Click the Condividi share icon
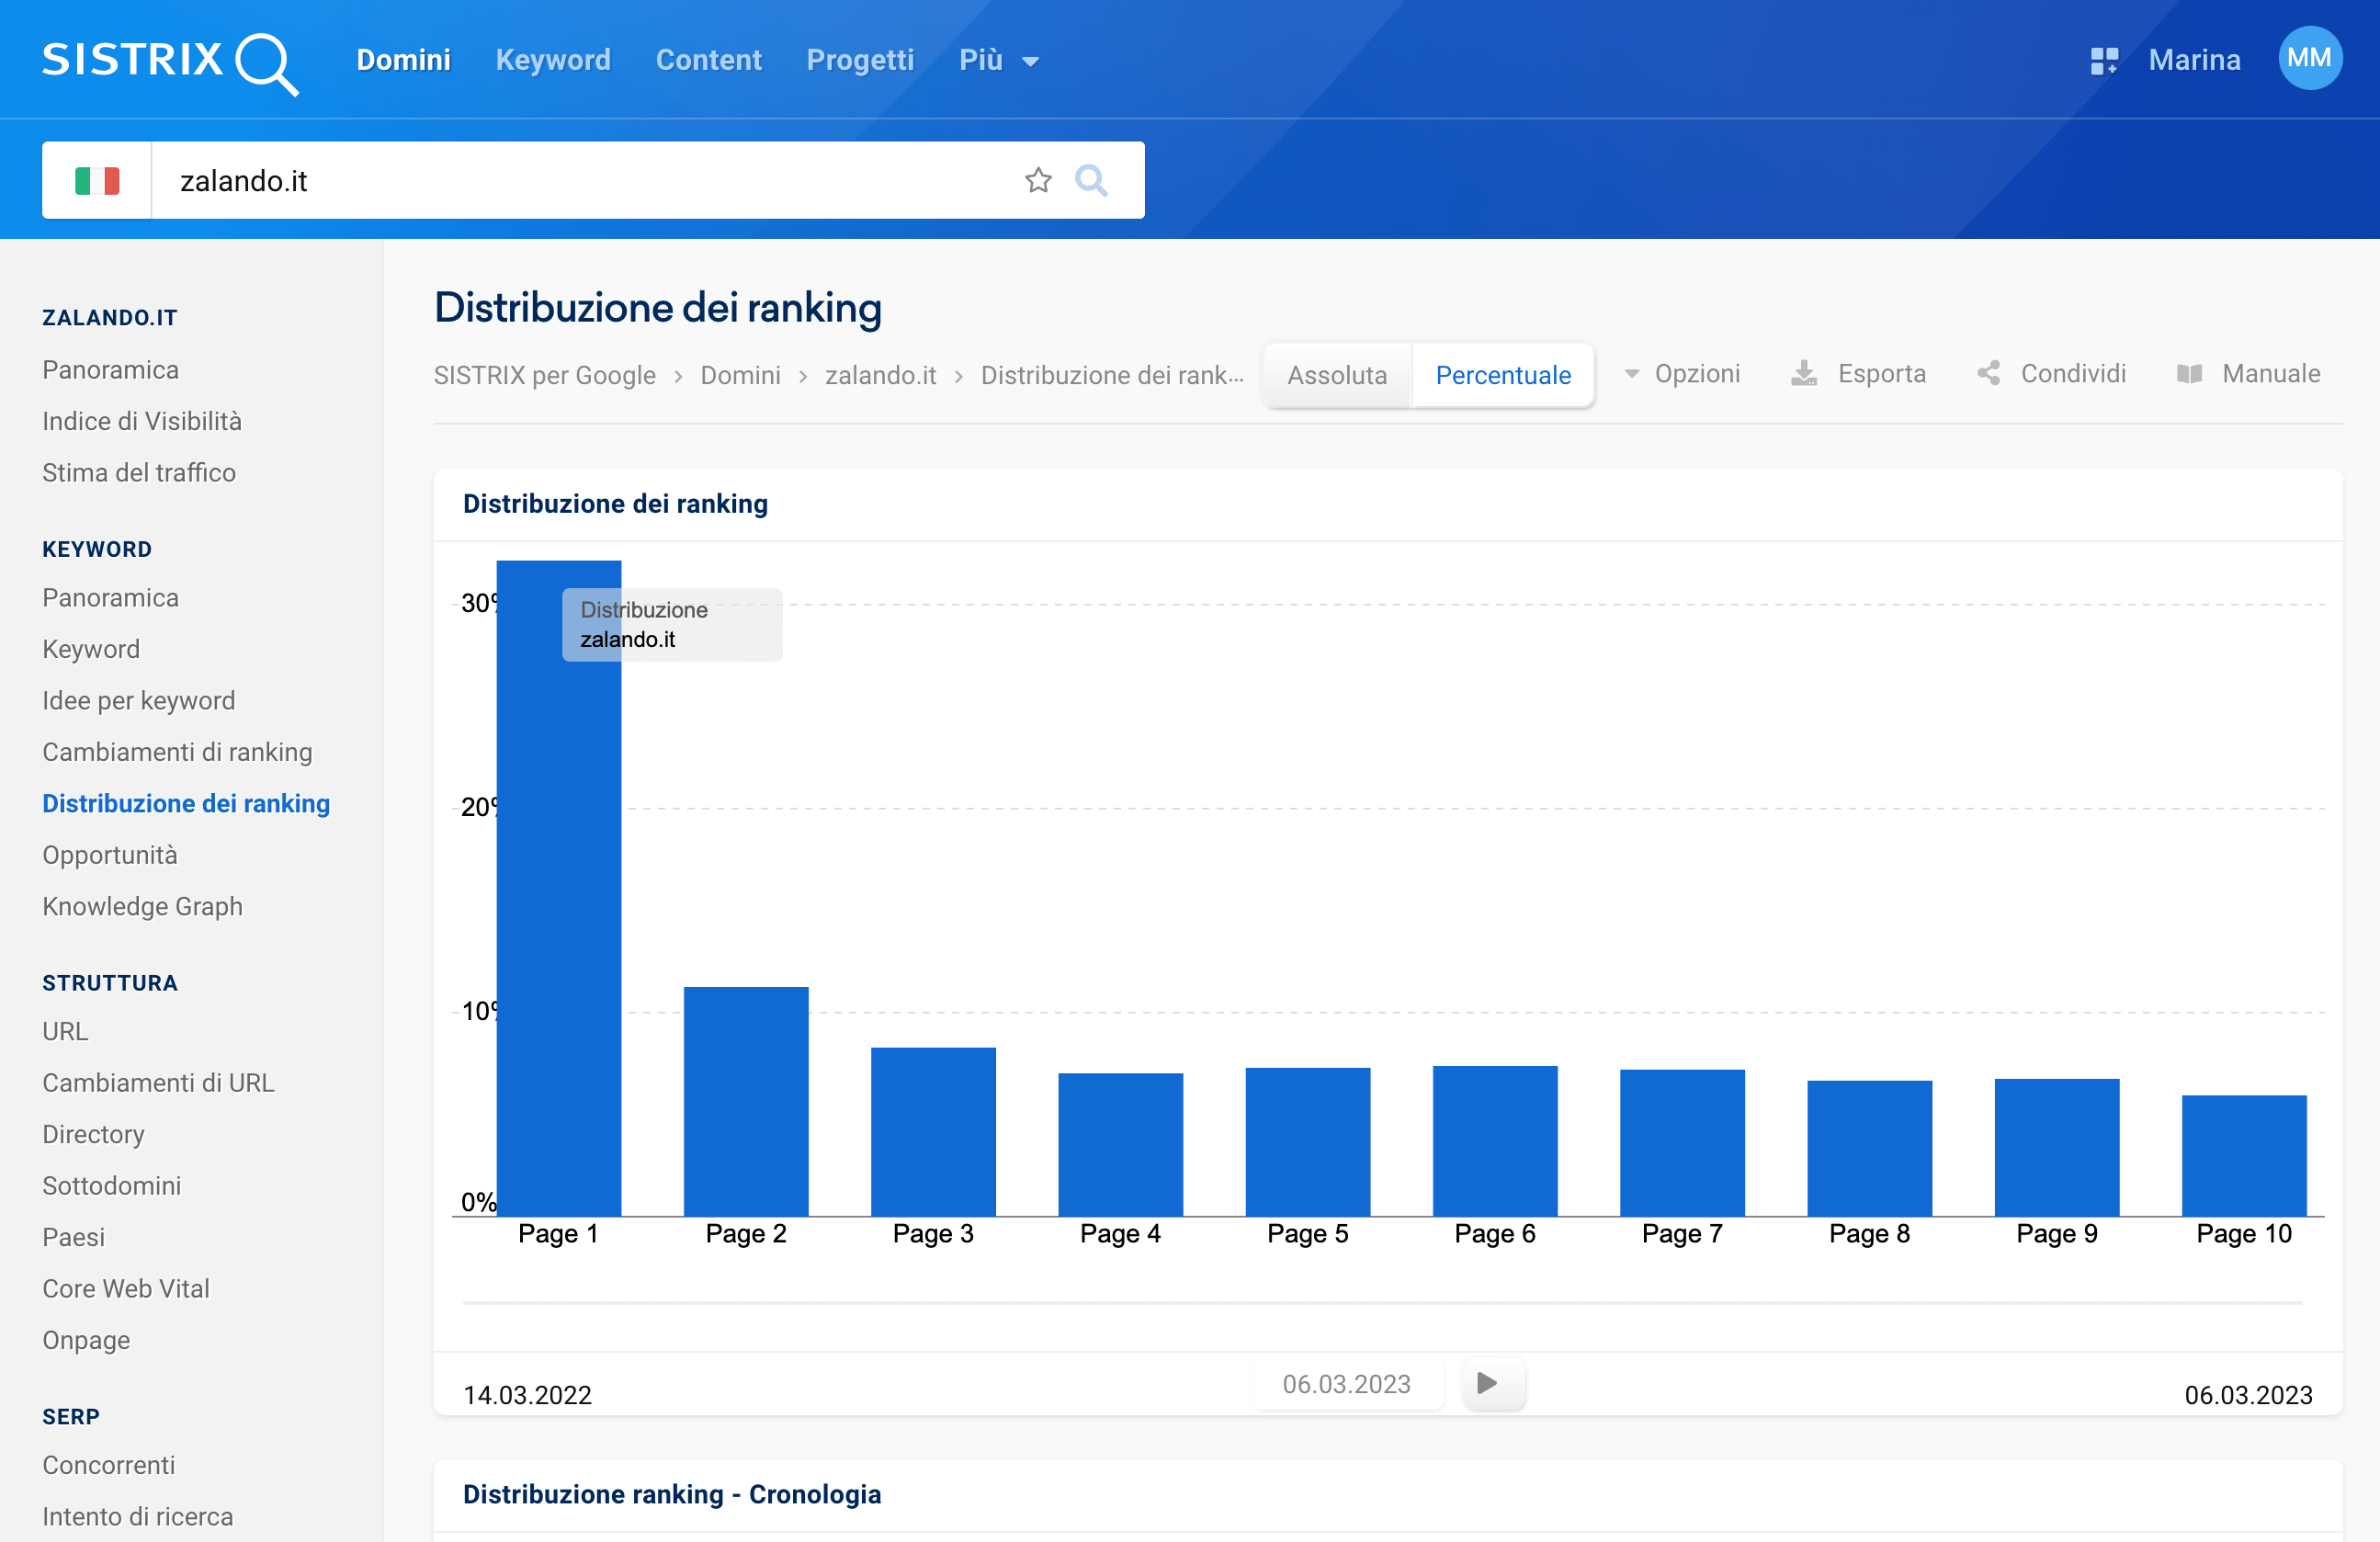Viewport: 2380px width, 1542px height. 1988,374
